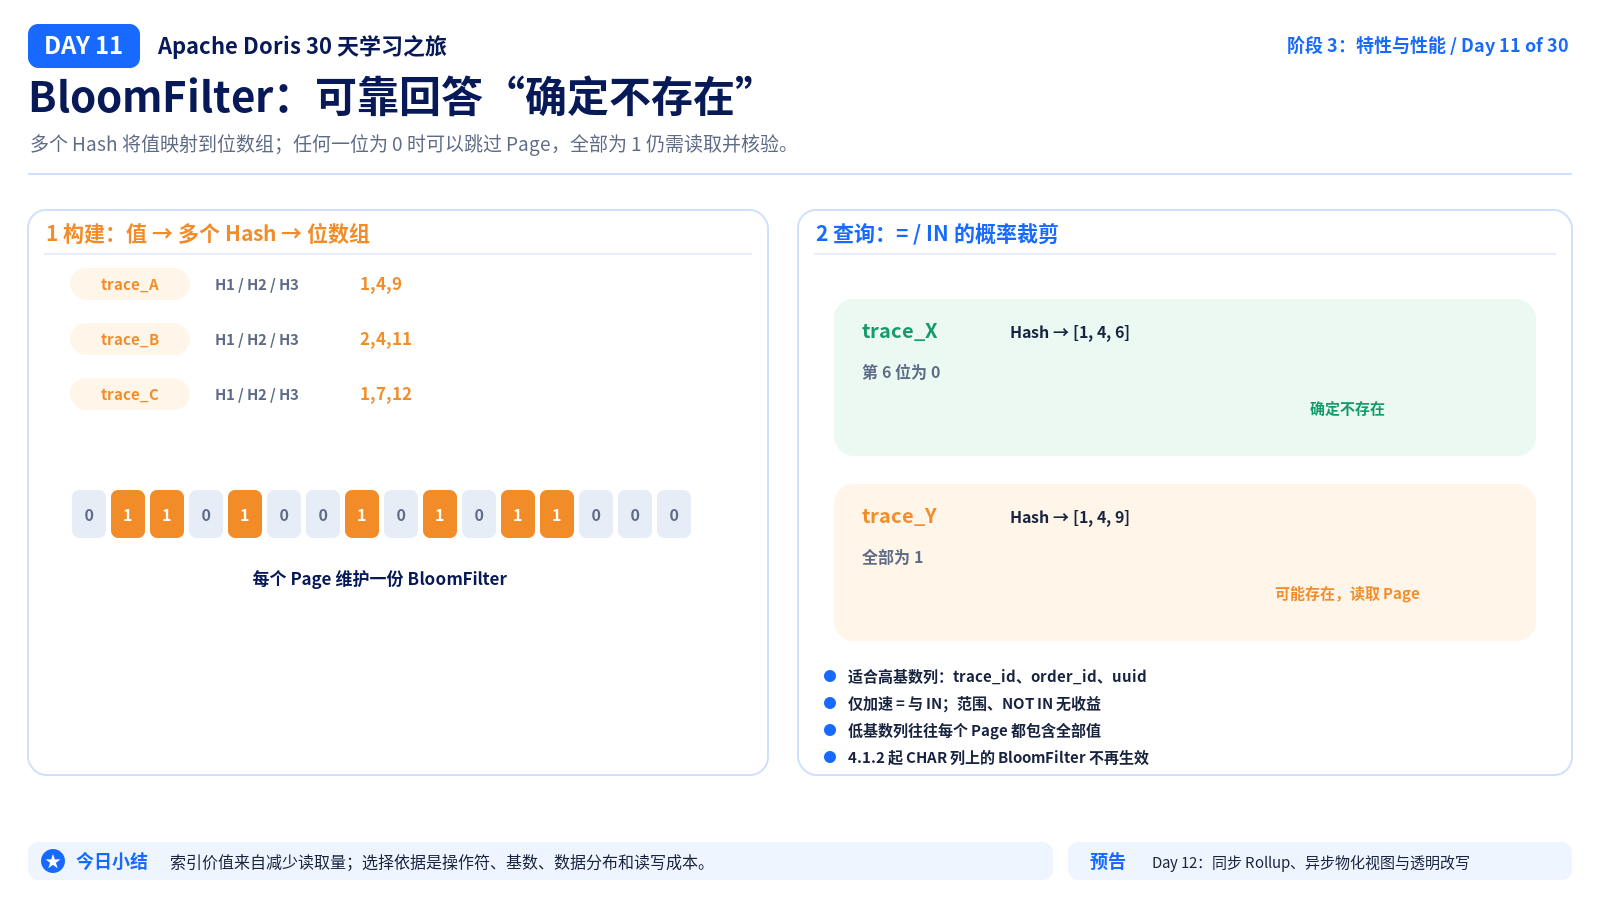Click "H1 / H2 / H3" in the trace_C row
The height and width of the screenshot is (900, 1600).
(x=257, y=395)
